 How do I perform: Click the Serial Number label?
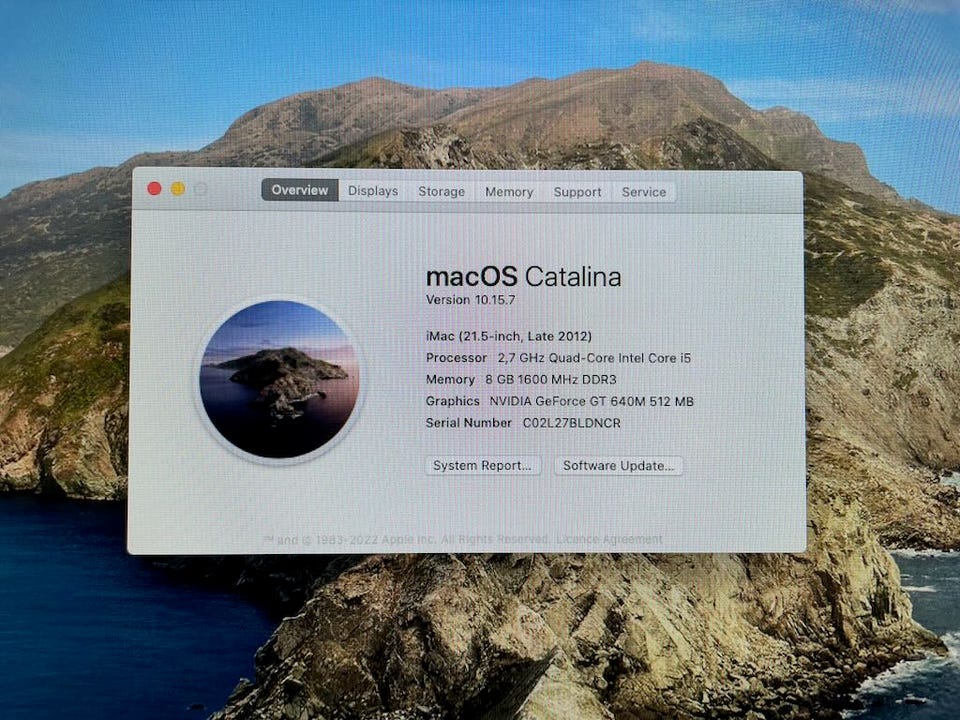tap(468, 422)
